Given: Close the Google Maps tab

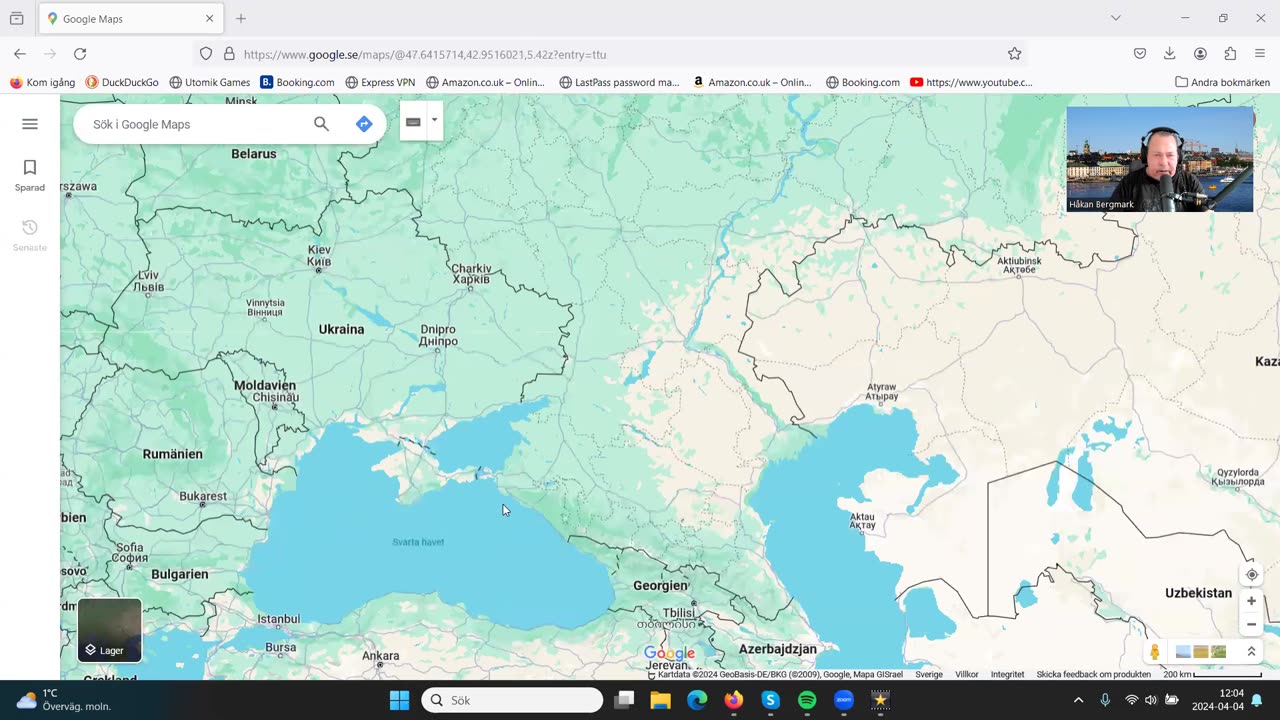Looking at the screenshot, I should click(x=209, y=18).
